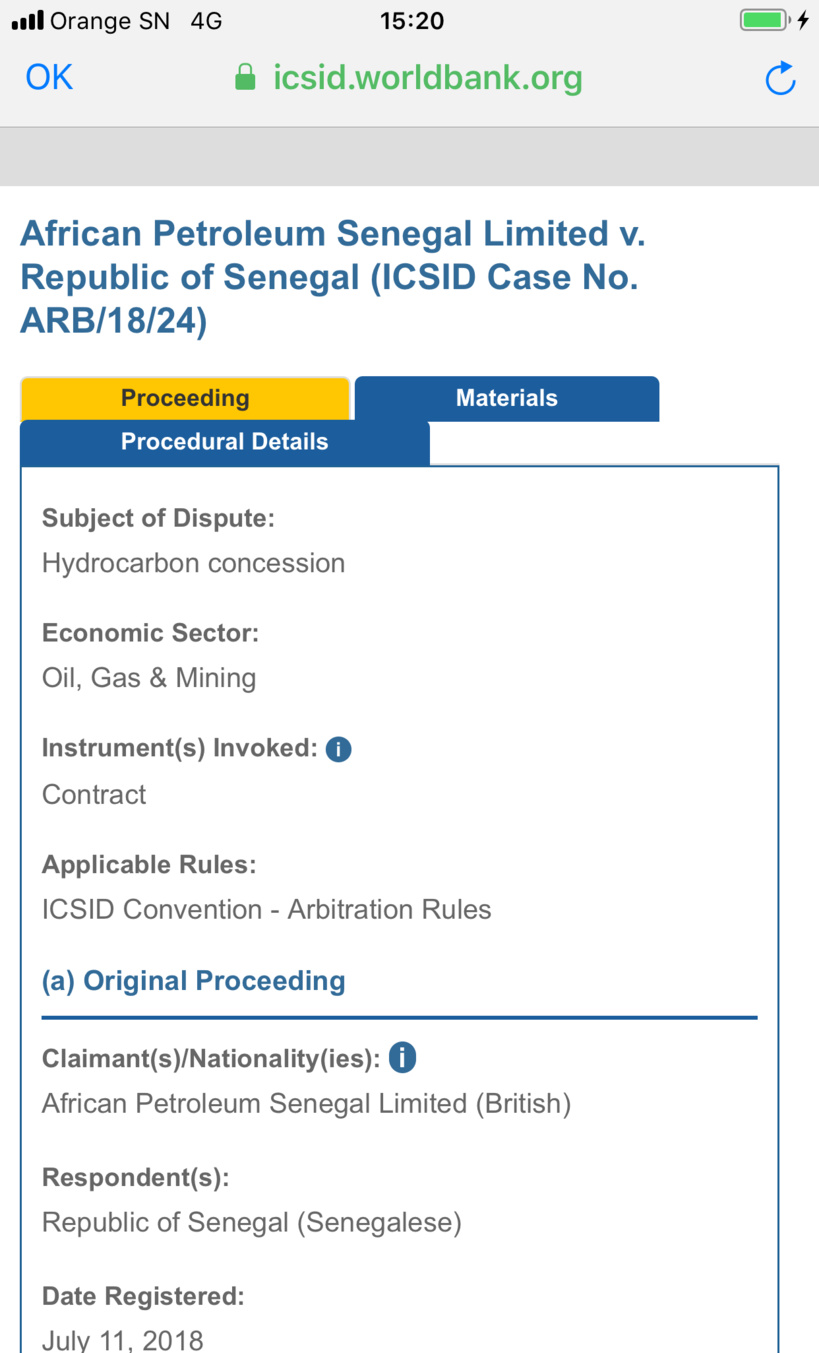Tap respondent Republic of Senegal (Senegalese)
The width and height of the screenshot is (819, 1353).
pyautogui.click(x=252, y=1222)
